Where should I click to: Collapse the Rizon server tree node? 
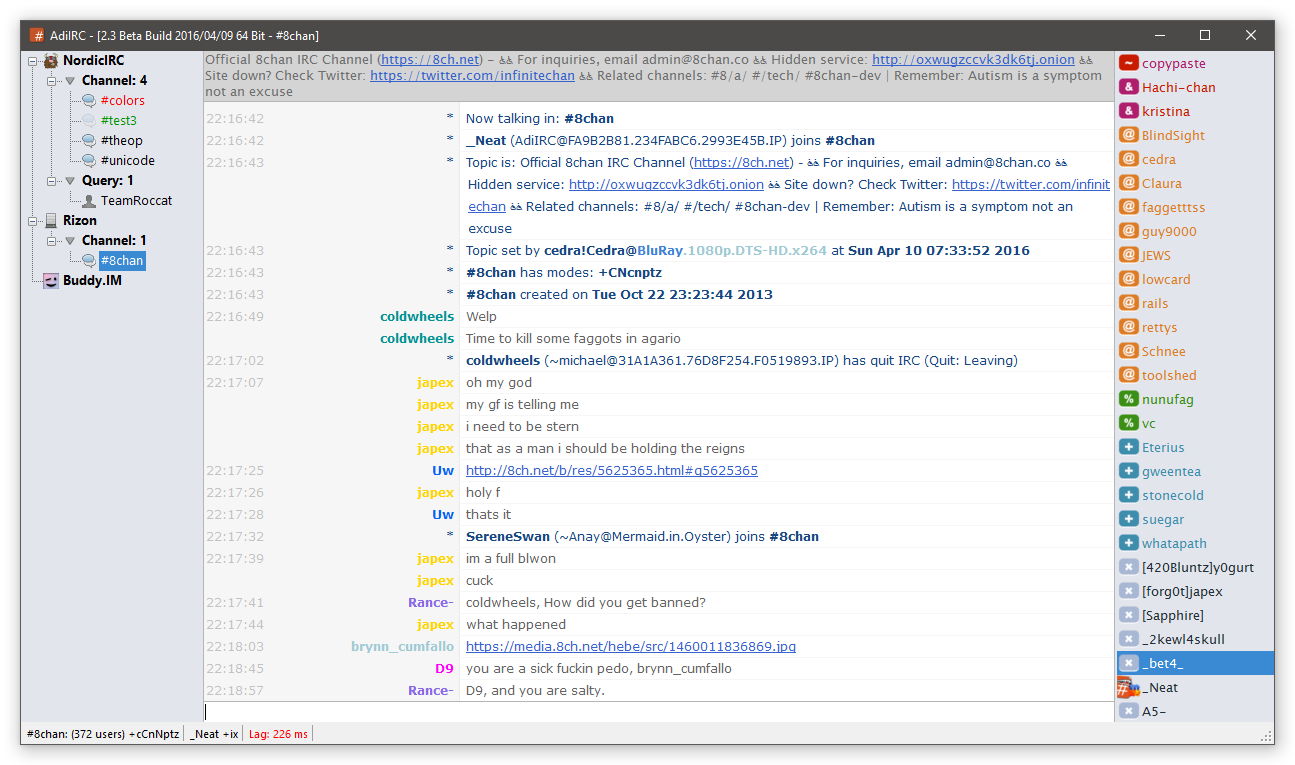pyautogui.click(x=32, y=220)
